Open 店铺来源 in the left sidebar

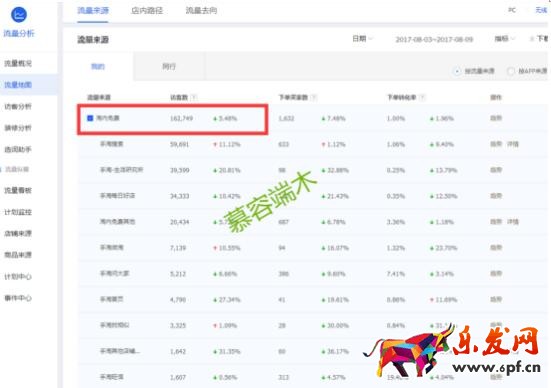tap(18, 233)
